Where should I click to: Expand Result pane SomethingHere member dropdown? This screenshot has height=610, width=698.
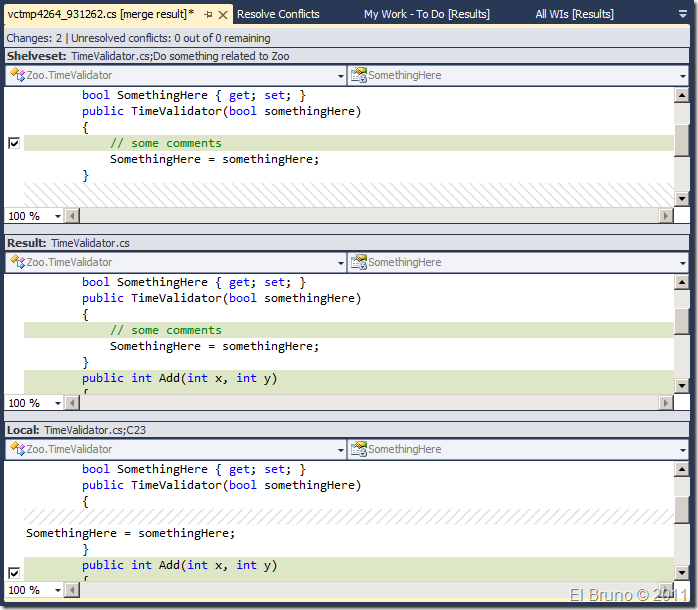coord(681,262)
